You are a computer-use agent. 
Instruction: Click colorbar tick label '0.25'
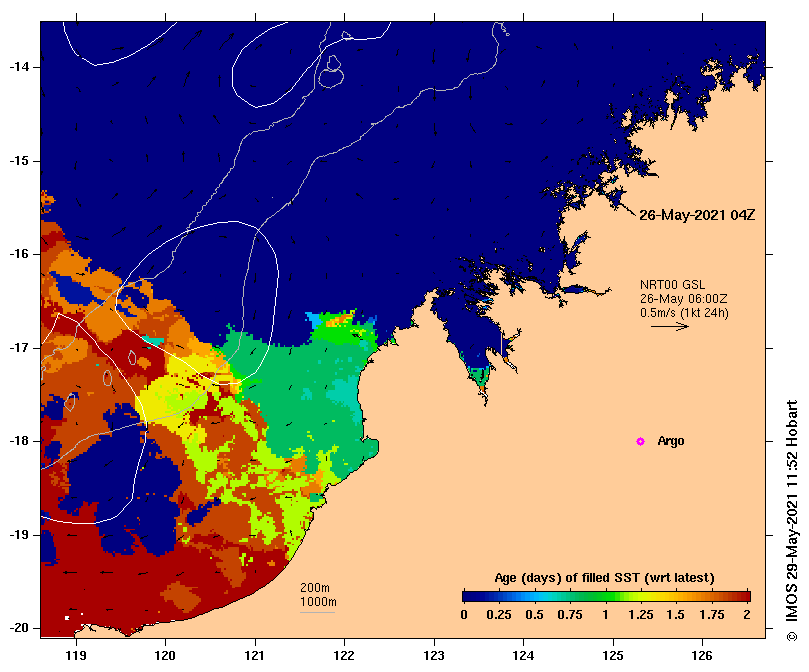(x=499, y=615)
